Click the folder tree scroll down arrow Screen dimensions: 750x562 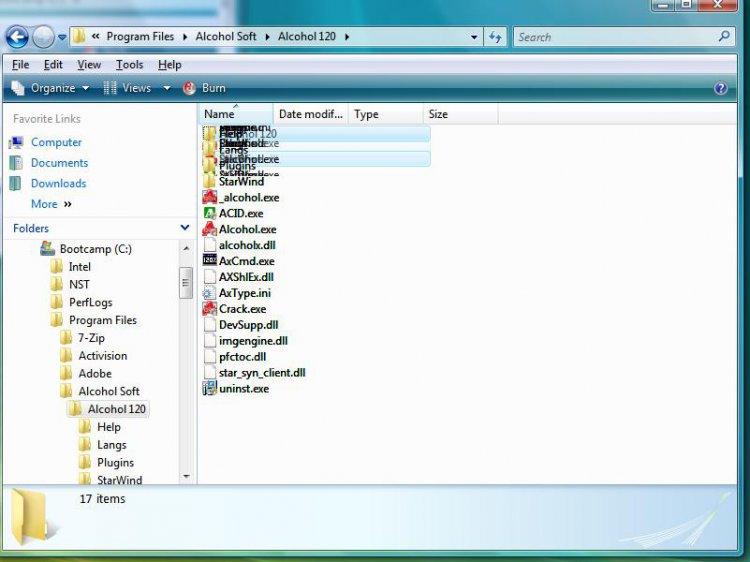point(186,476)
